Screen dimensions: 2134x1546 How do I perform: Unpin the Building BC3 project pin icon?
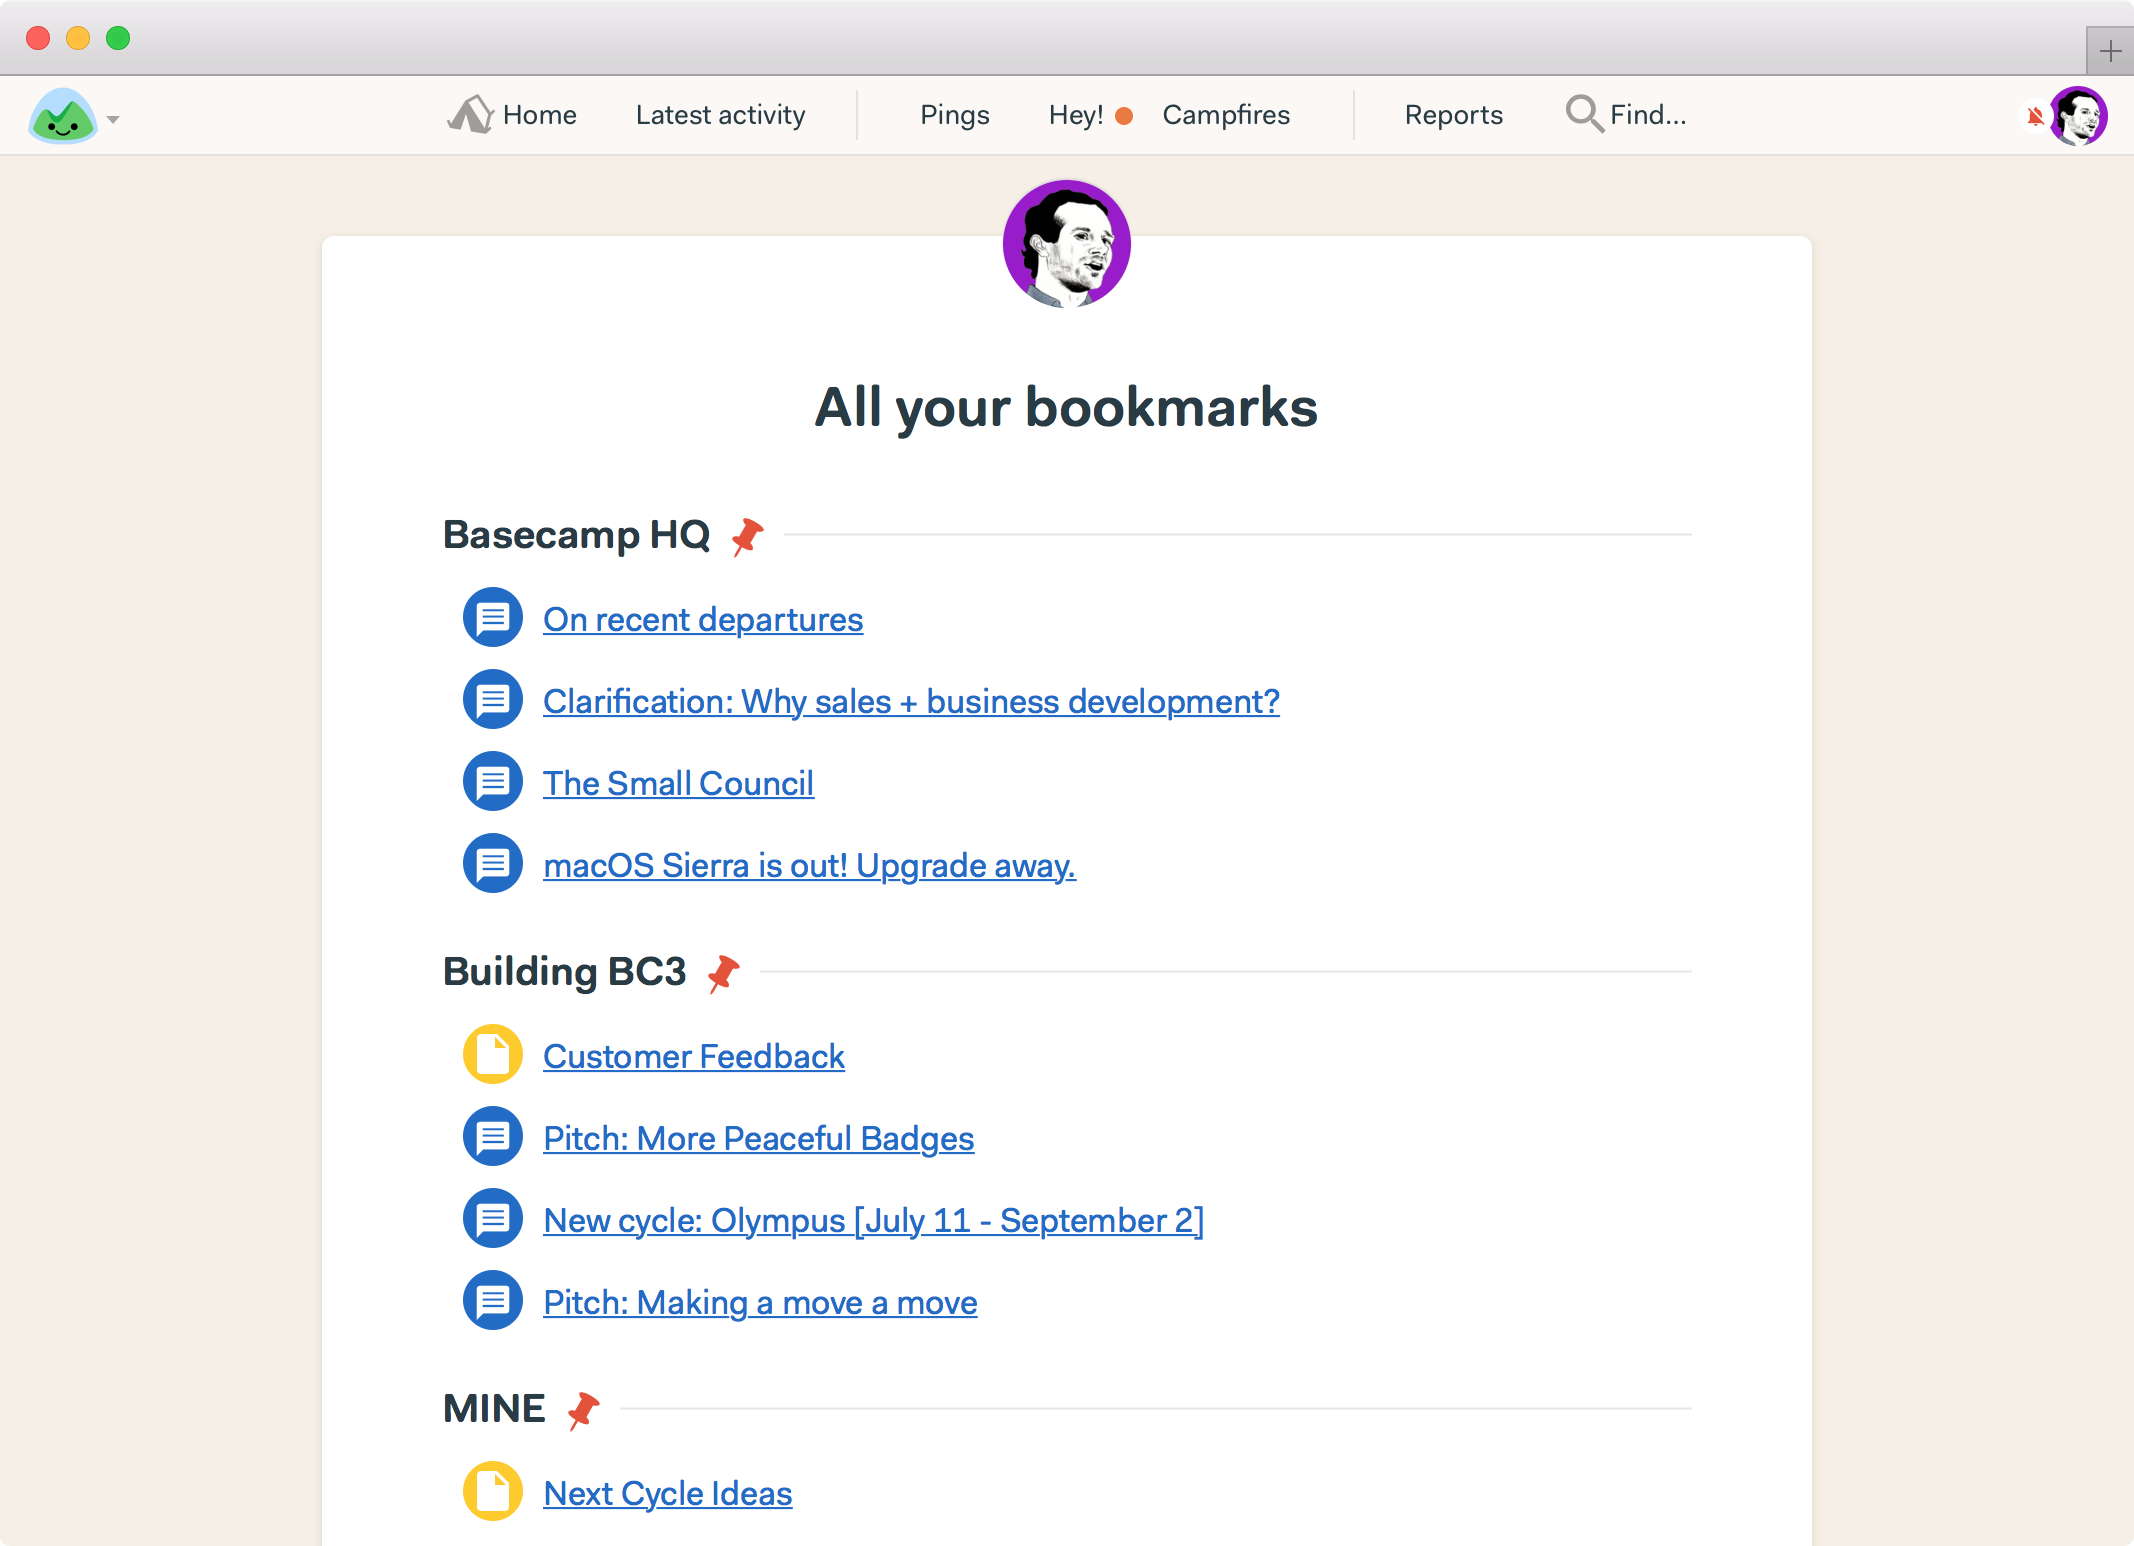point(723,973)
